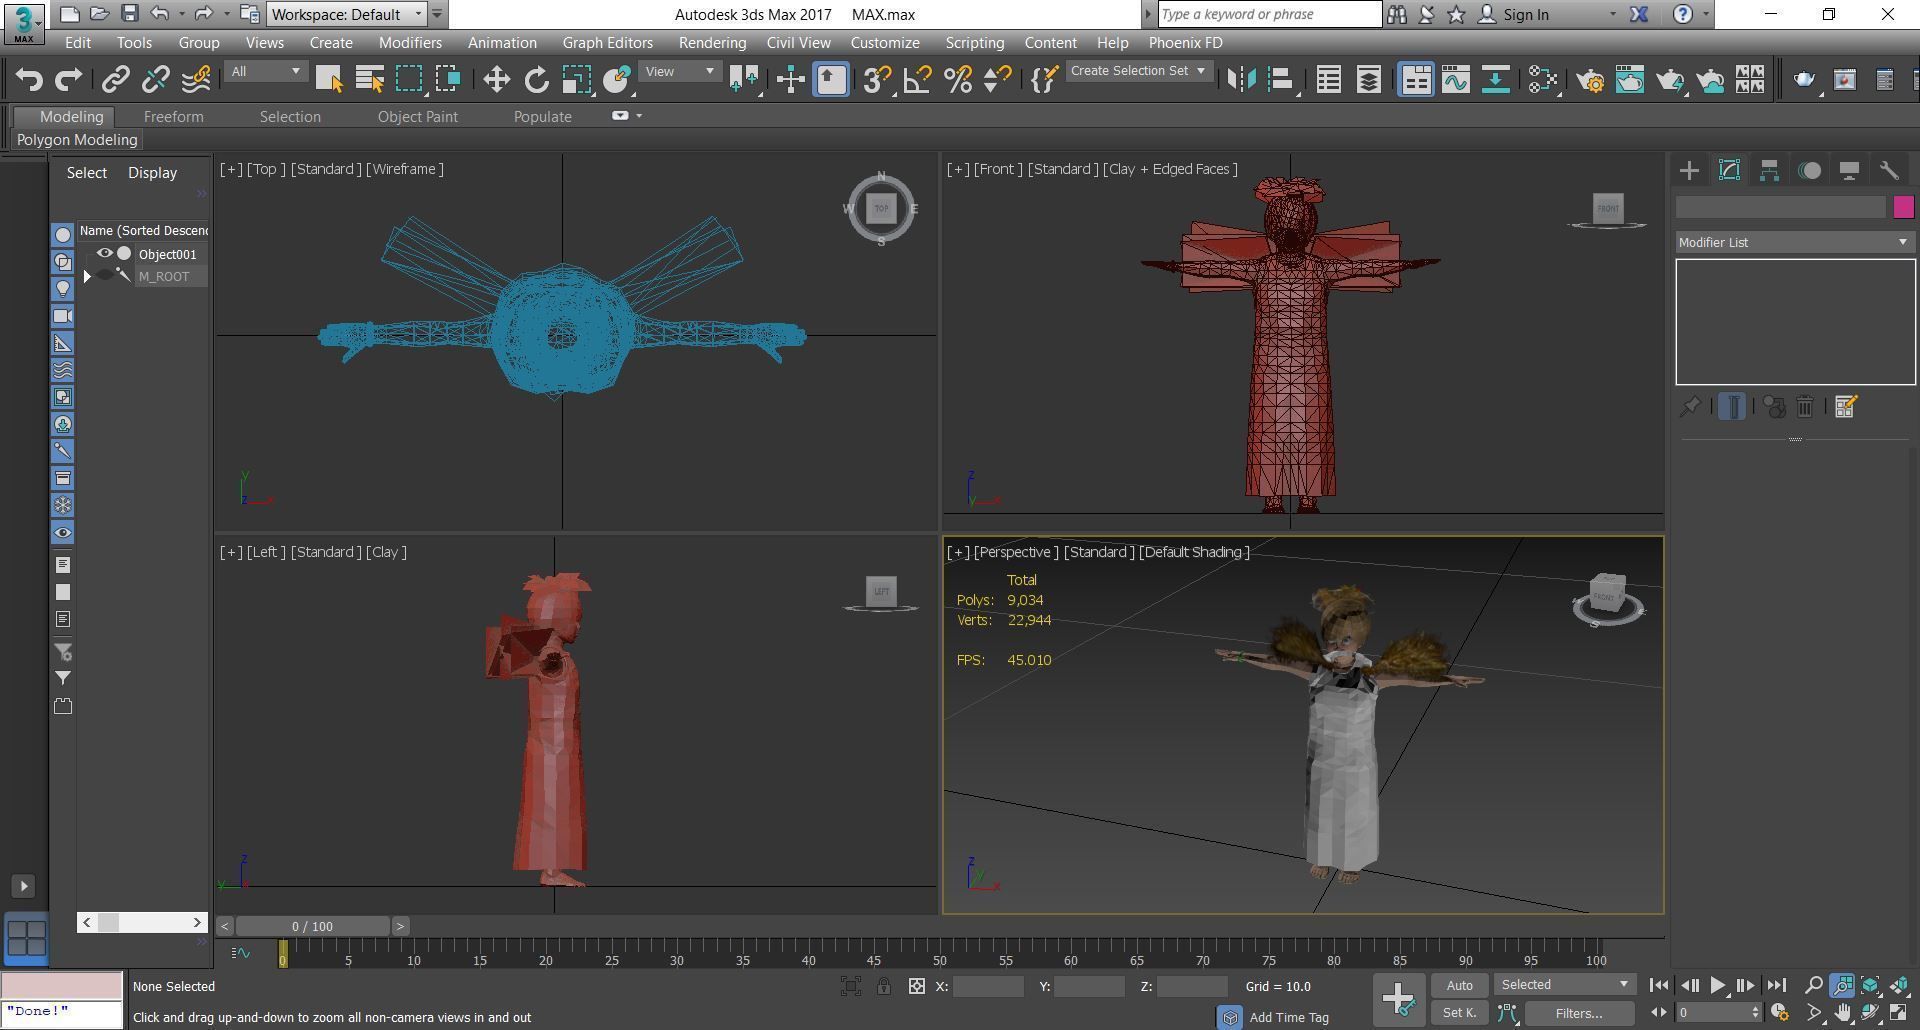Click the Remove modifier trash icon
The image size is (1920, 1030).
tap(1805, 407)
